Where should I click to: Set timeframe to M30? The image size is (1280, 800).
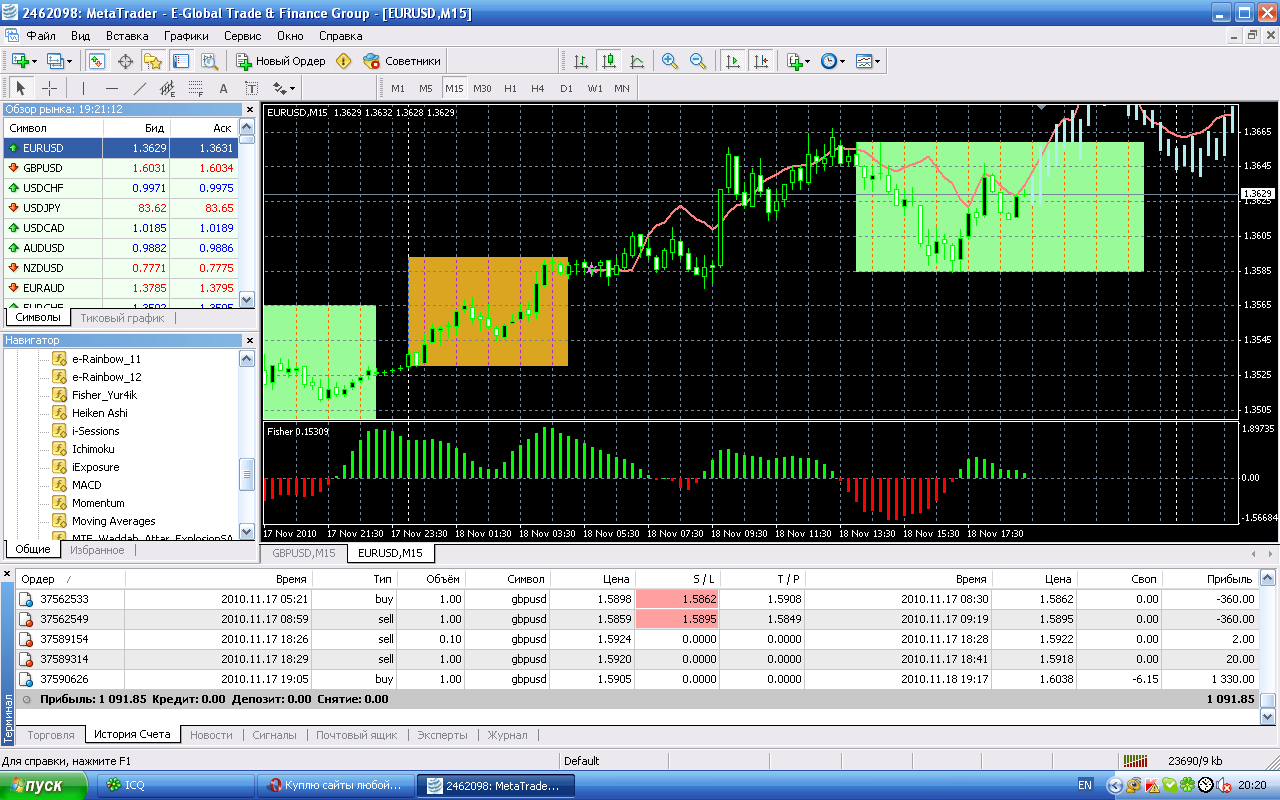[x=482, y=88]
